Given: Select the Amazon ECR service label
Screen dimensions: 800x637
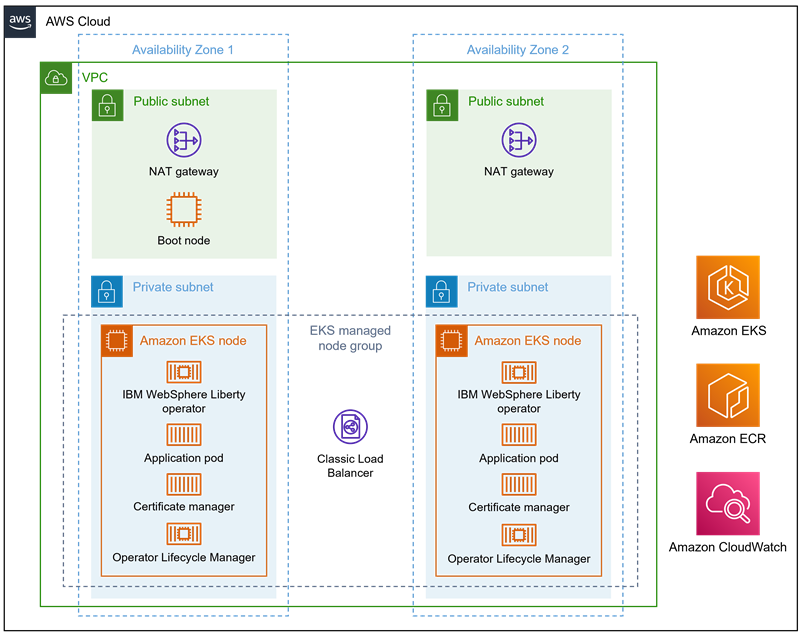Looking at the screenshot, I should click(728, 439).
